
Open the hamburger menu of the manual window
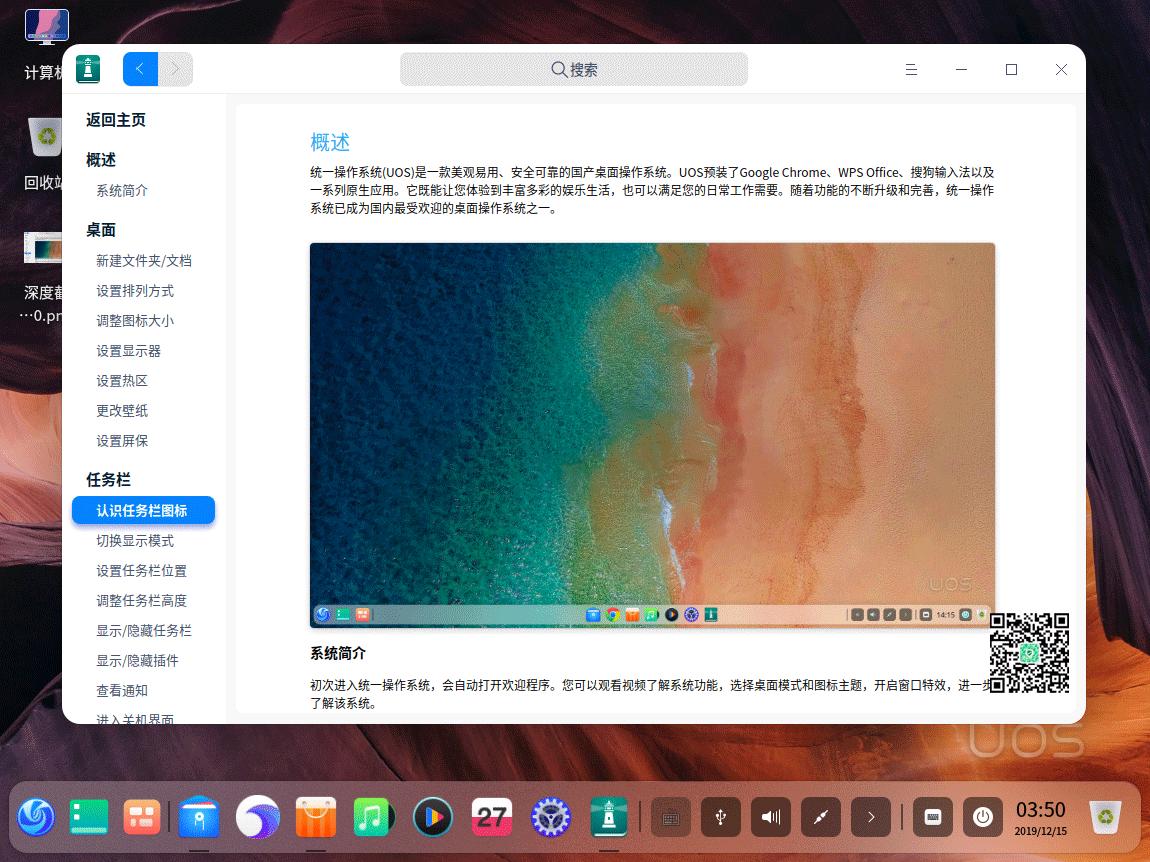coord(911,69)
